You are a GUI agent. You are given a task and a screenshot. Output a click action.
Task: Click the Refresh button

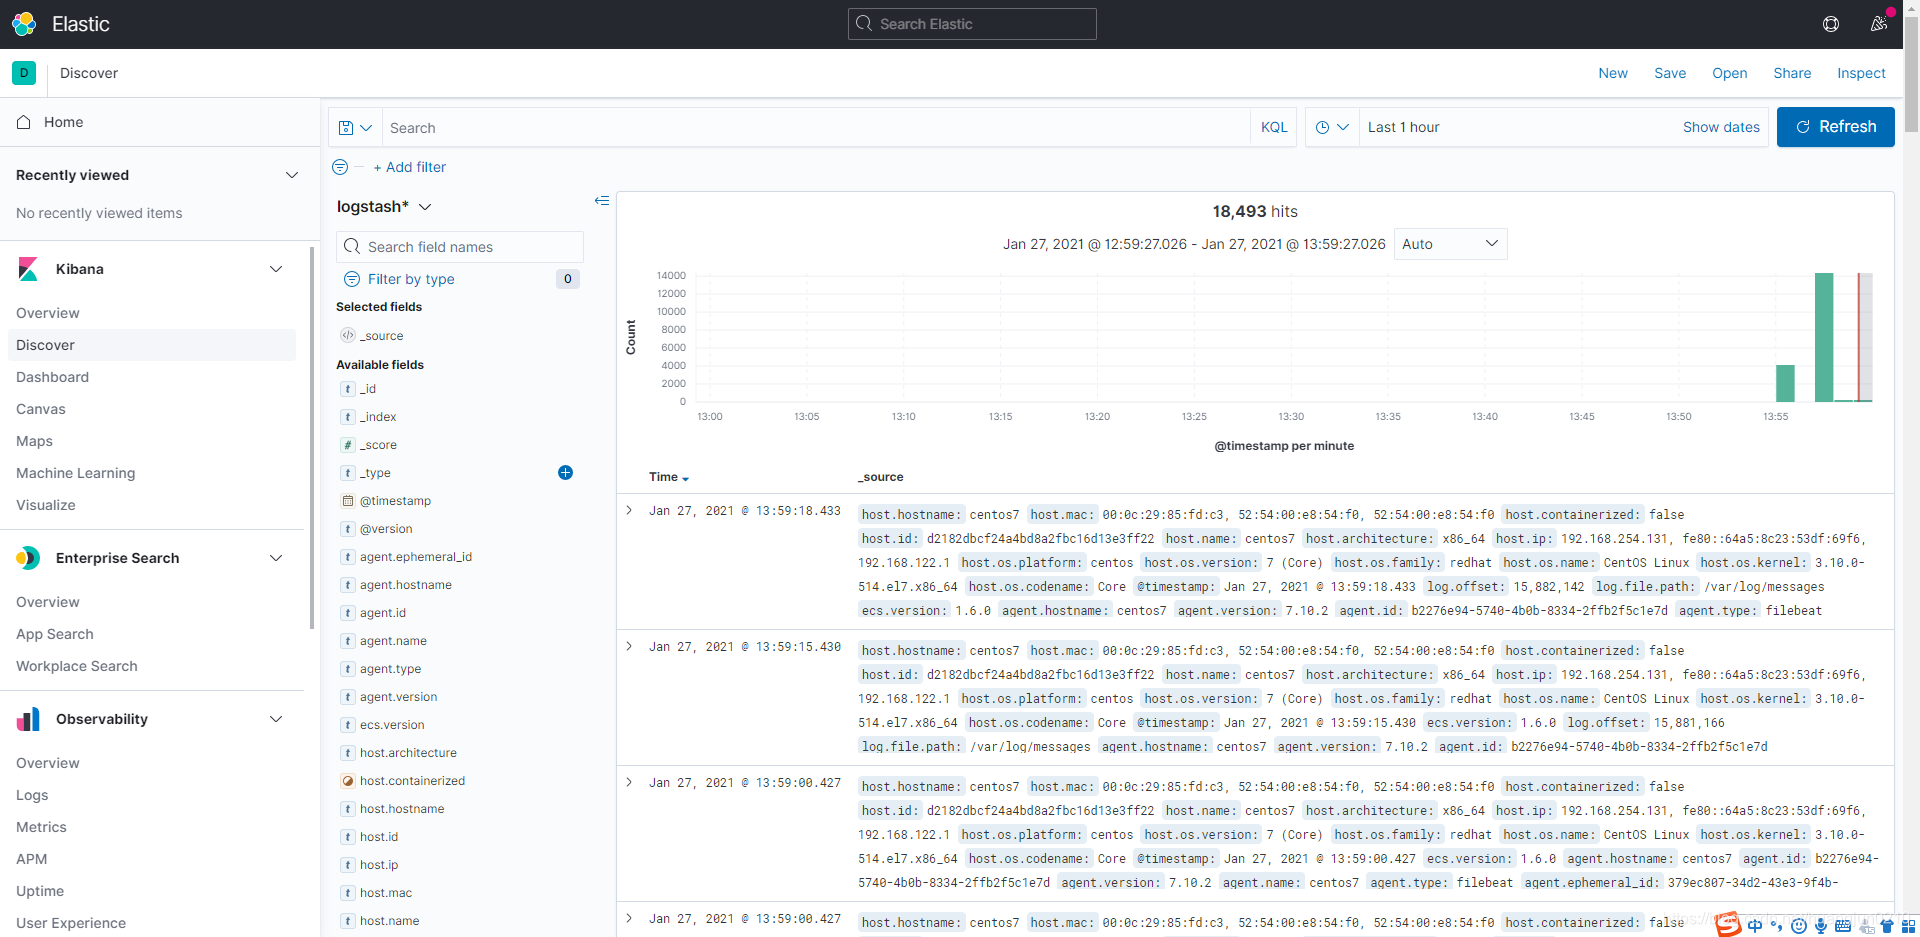tap(1835, 127)
